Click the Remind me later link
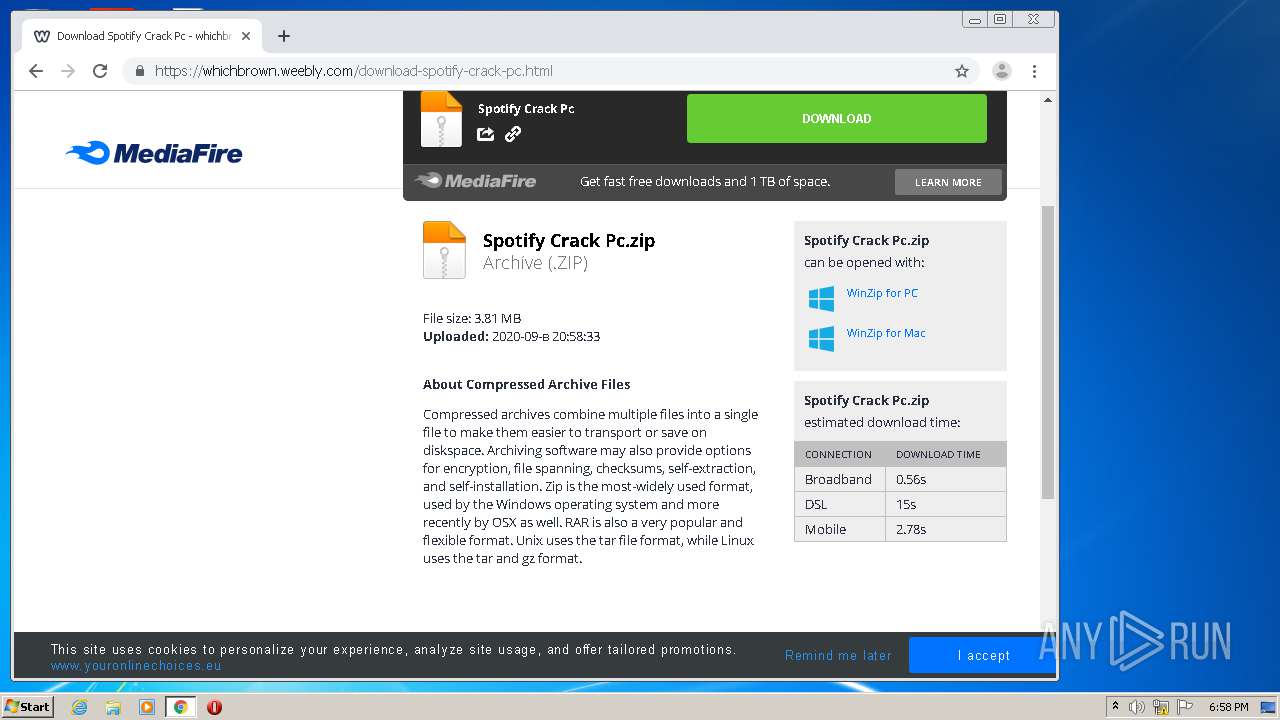Image resolution: width=1280 pixels, height=720 pixels. (x=838, y=656)
